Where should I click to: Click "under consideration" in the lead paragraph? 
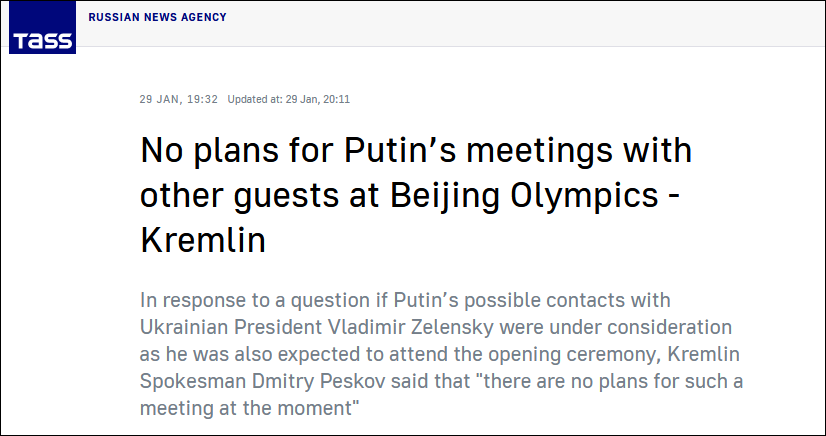[643, 327]
